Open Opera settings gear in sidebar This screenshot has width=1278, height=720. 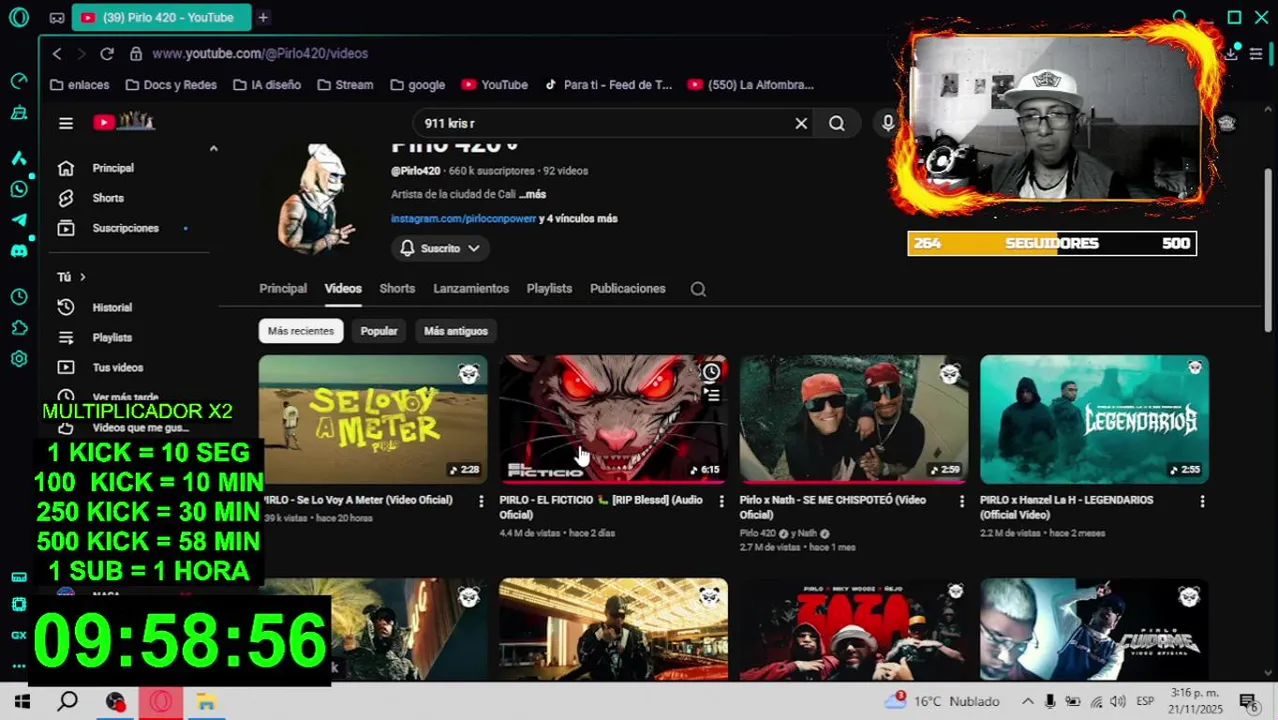18,359
